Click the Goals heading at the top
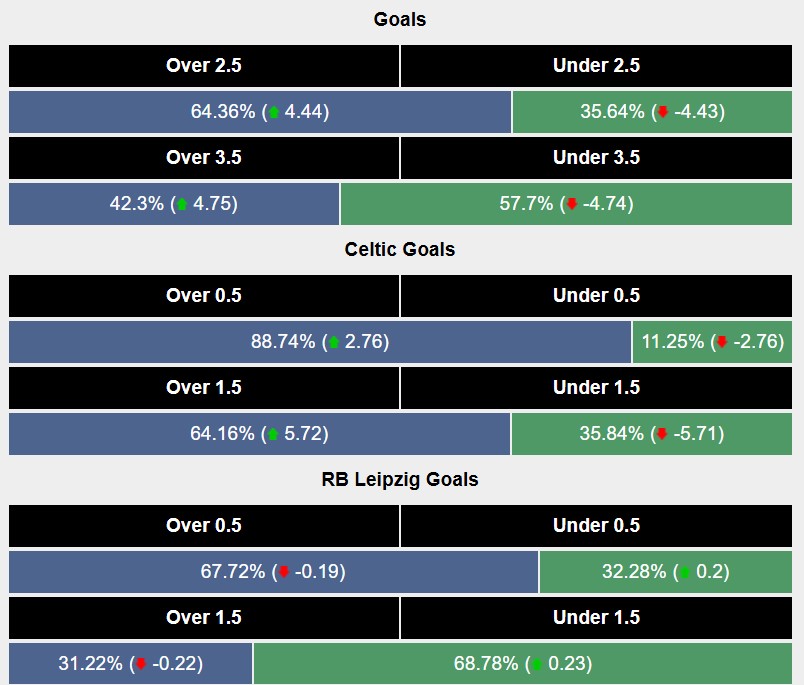 [x=400, y=20]
